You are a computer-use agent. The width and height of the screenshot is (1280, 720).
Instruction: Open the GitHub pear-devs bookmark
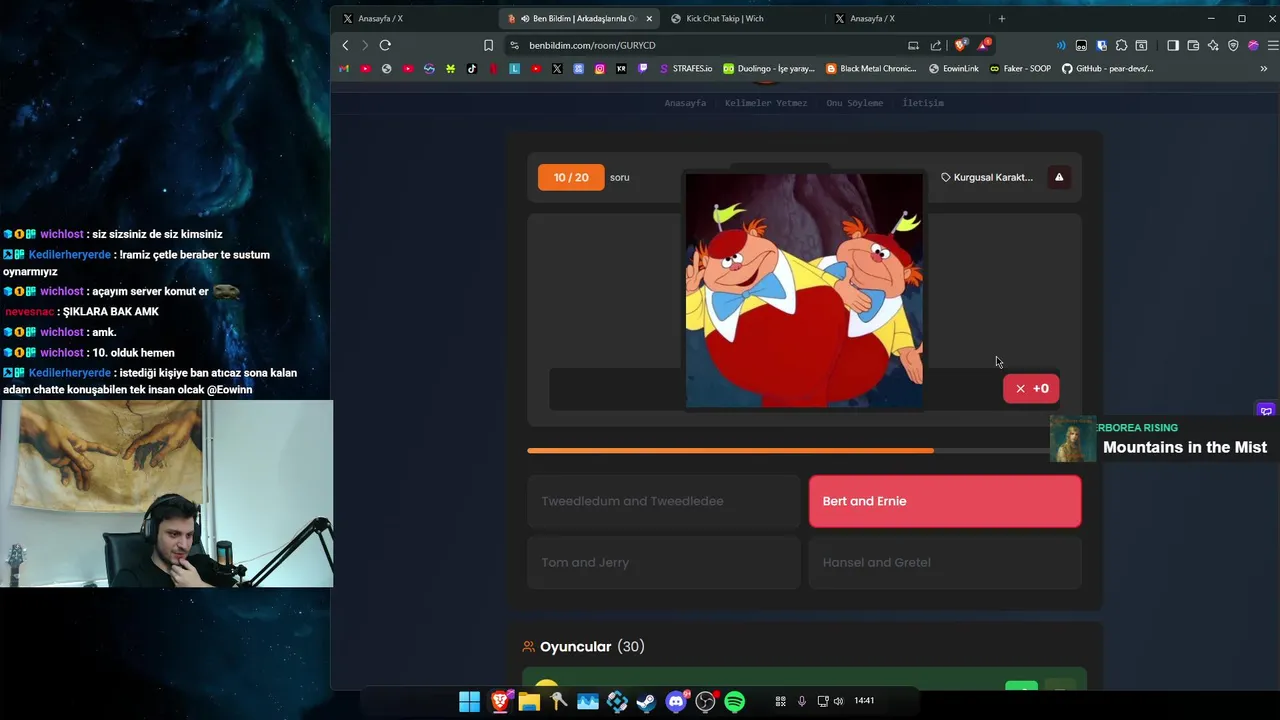1108,69
